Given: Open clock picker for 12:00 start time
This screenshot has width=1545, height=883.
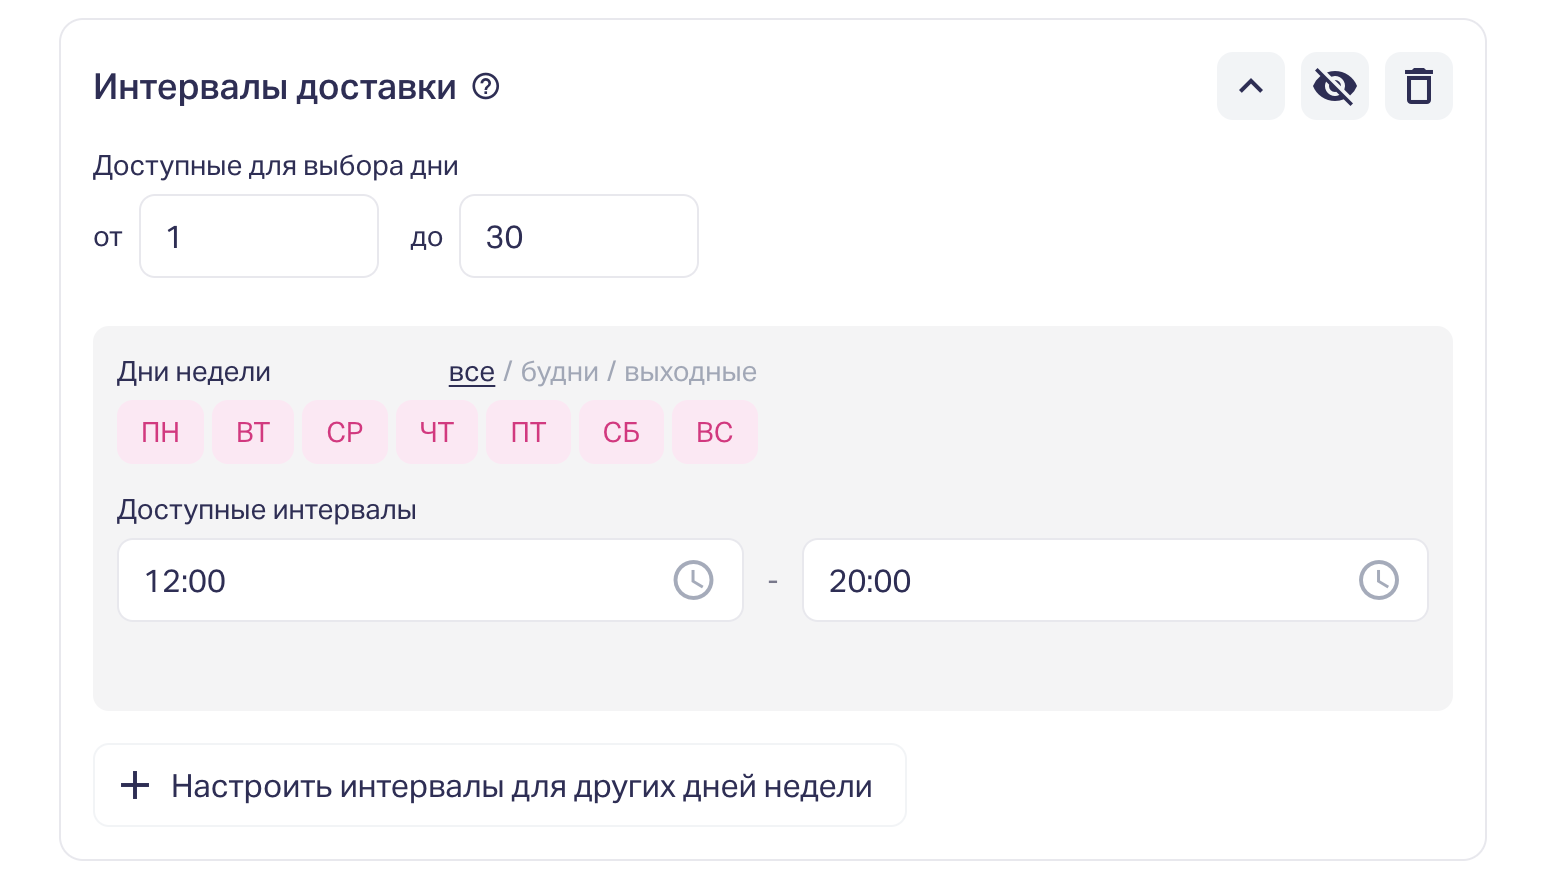Looking at the screenshot, I should [x=693, y=580].
